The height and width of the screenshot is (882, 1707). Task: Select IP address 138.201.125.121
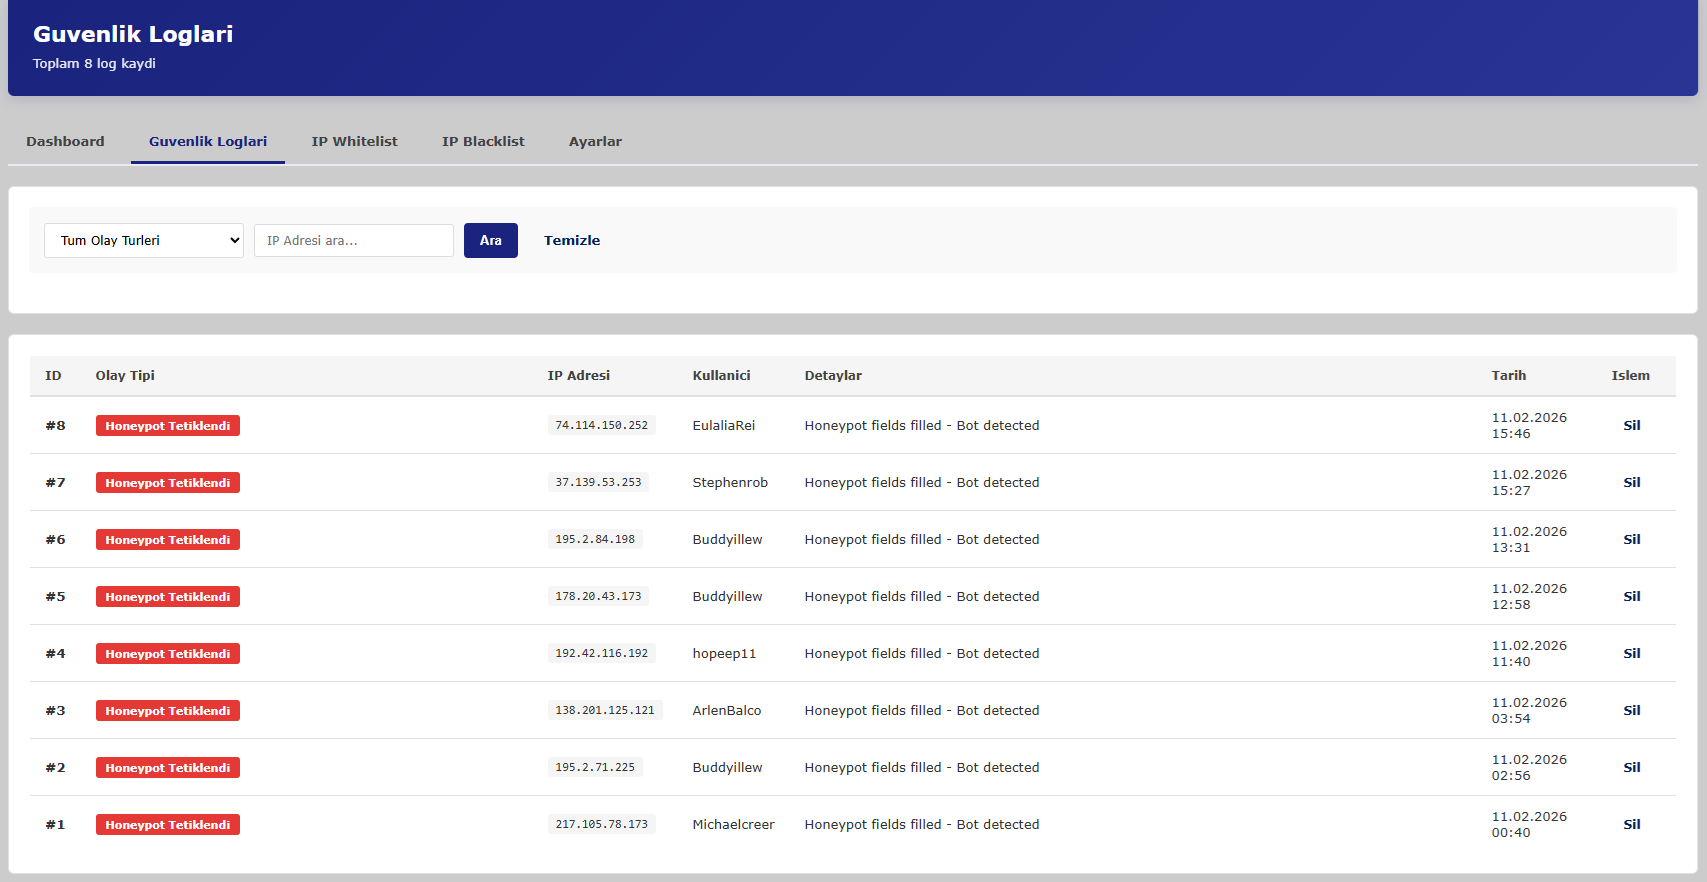605,710
